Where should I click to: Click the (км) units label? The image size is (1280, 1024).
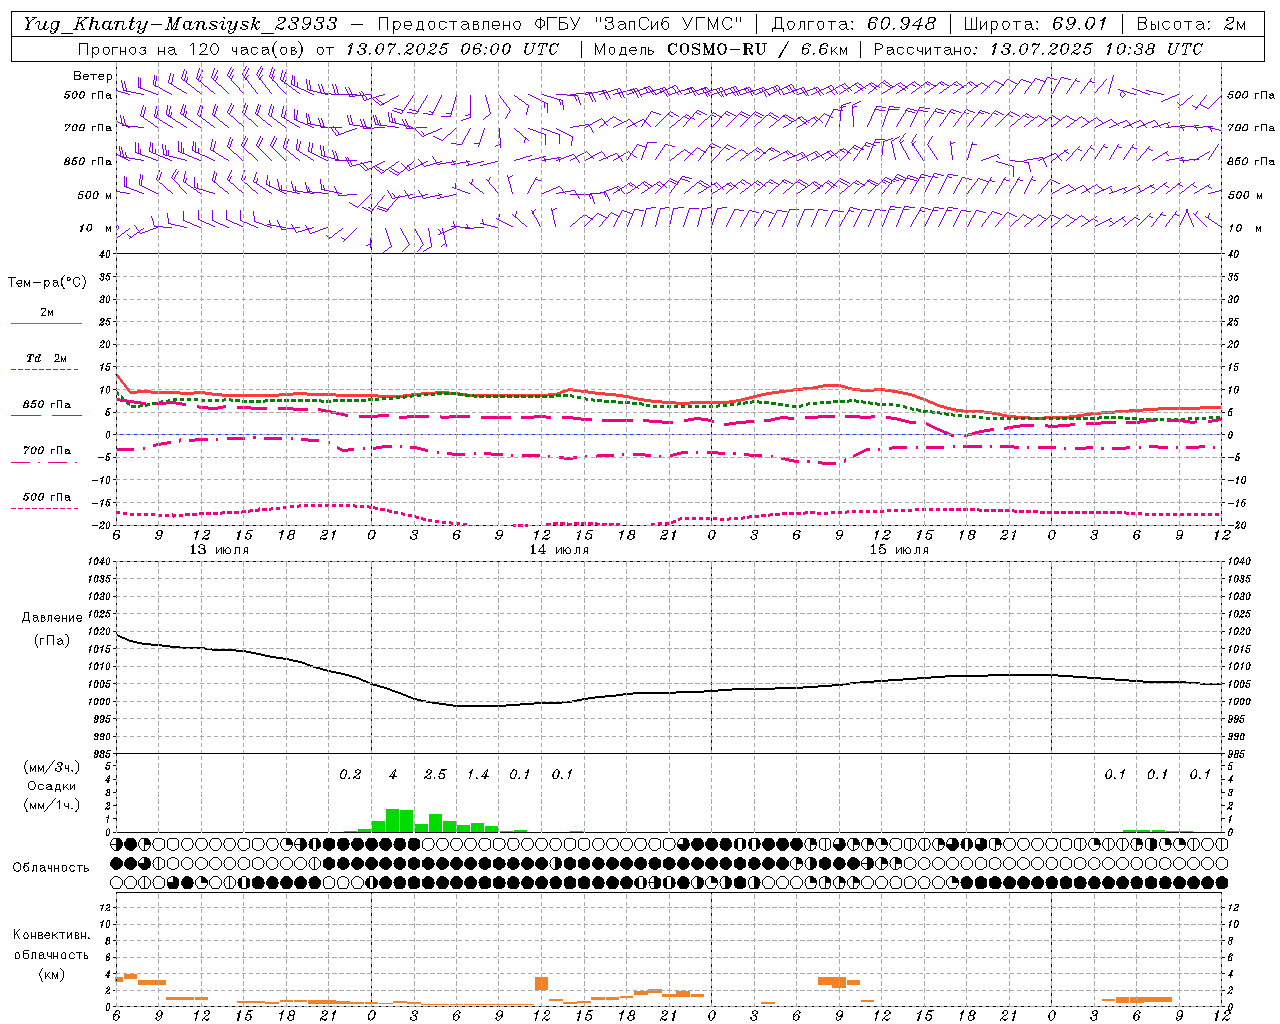pyautogui.click(x=52, y=974)
